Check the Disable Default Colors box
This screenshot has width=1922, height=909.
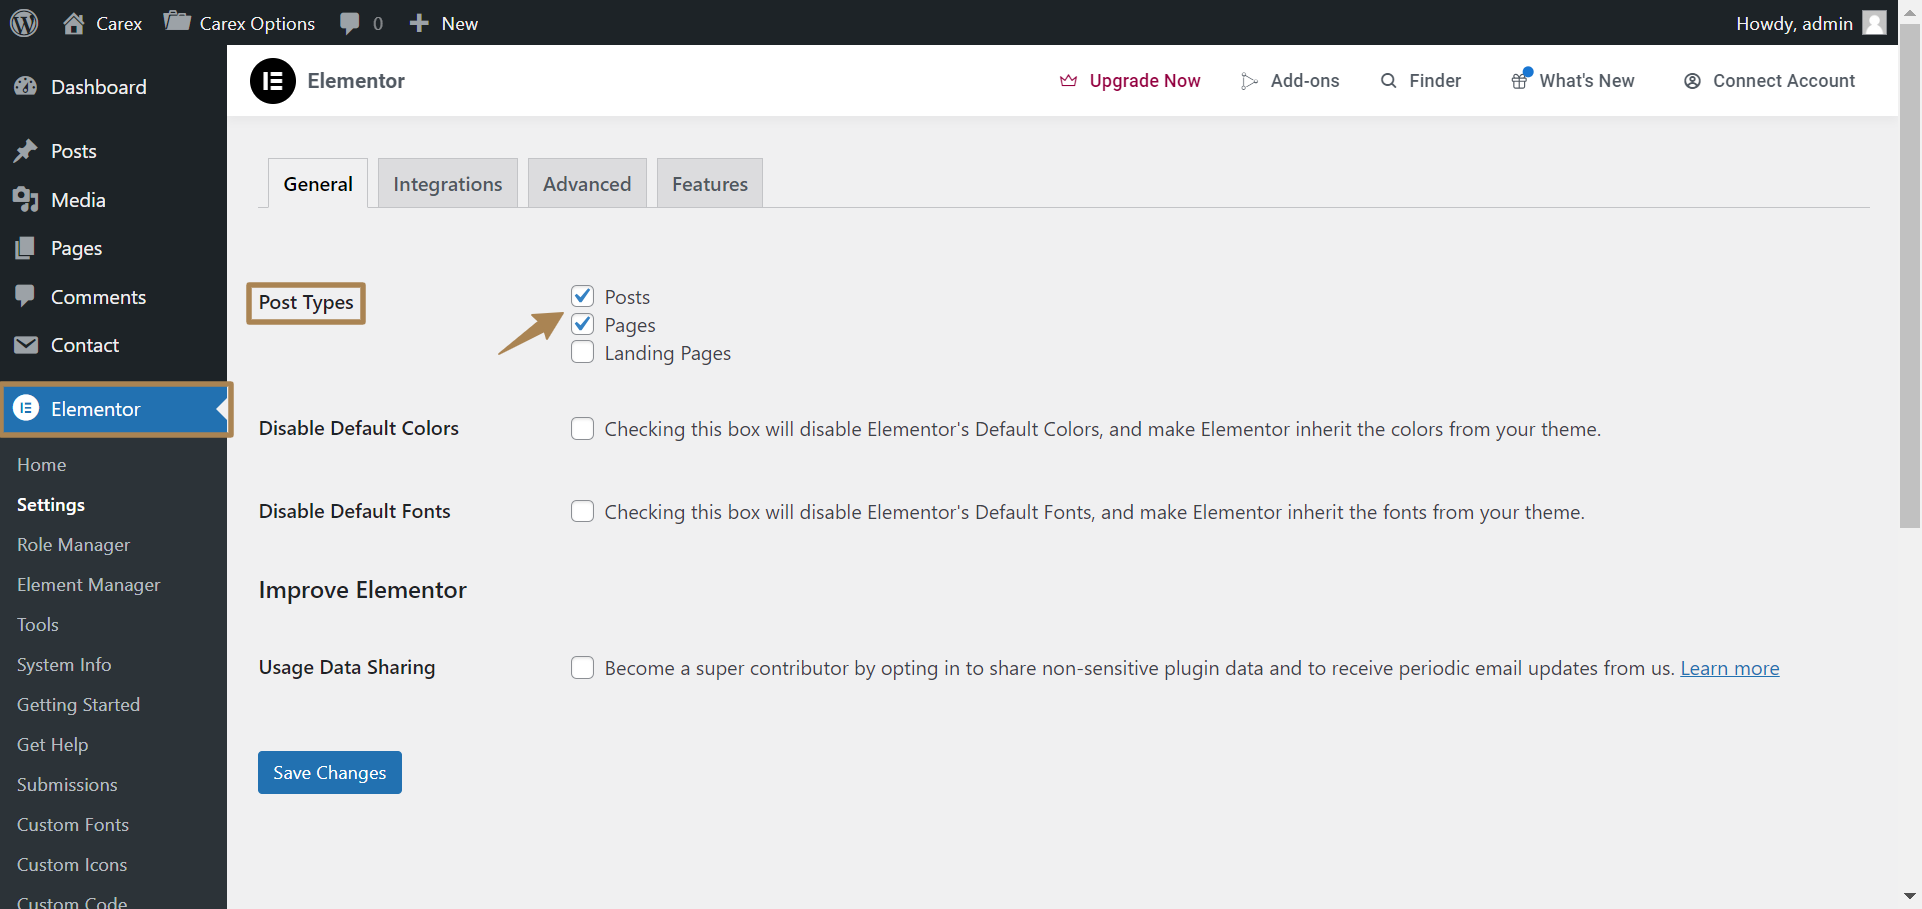tap(583, 429)
